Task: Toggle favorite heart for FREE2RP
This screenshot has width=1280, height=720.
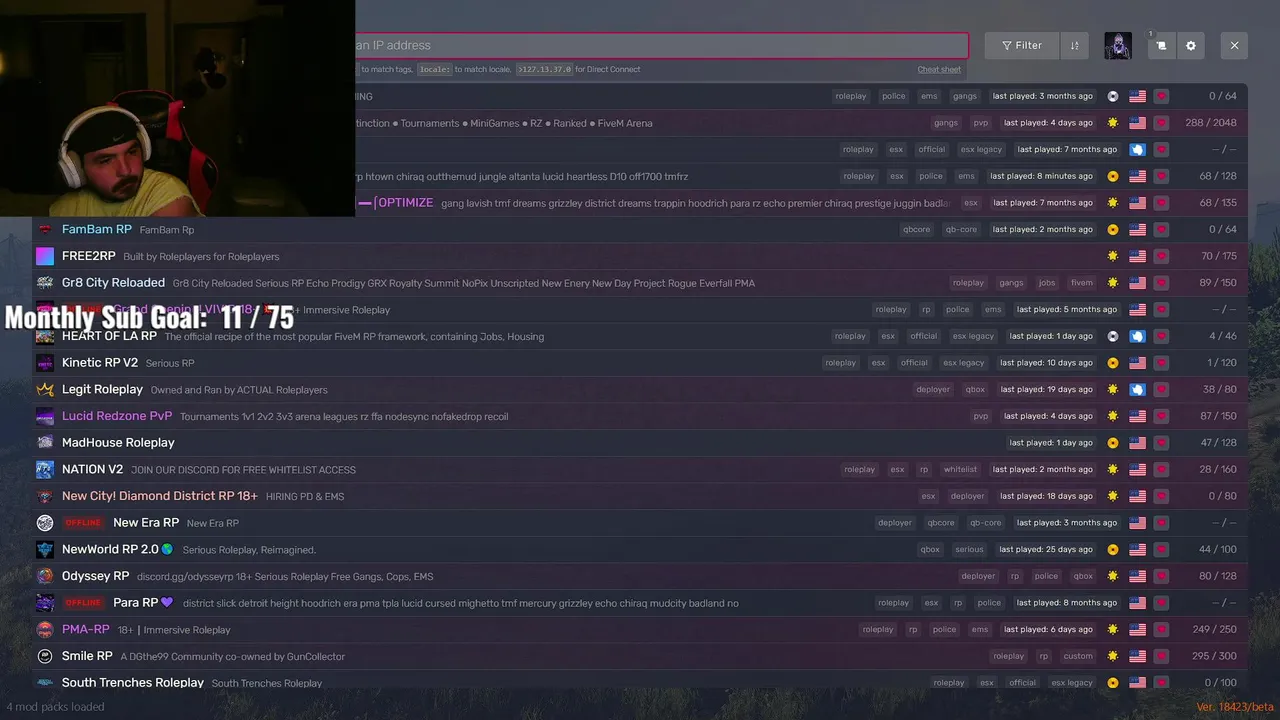Action: click(x=1161, y=256)
